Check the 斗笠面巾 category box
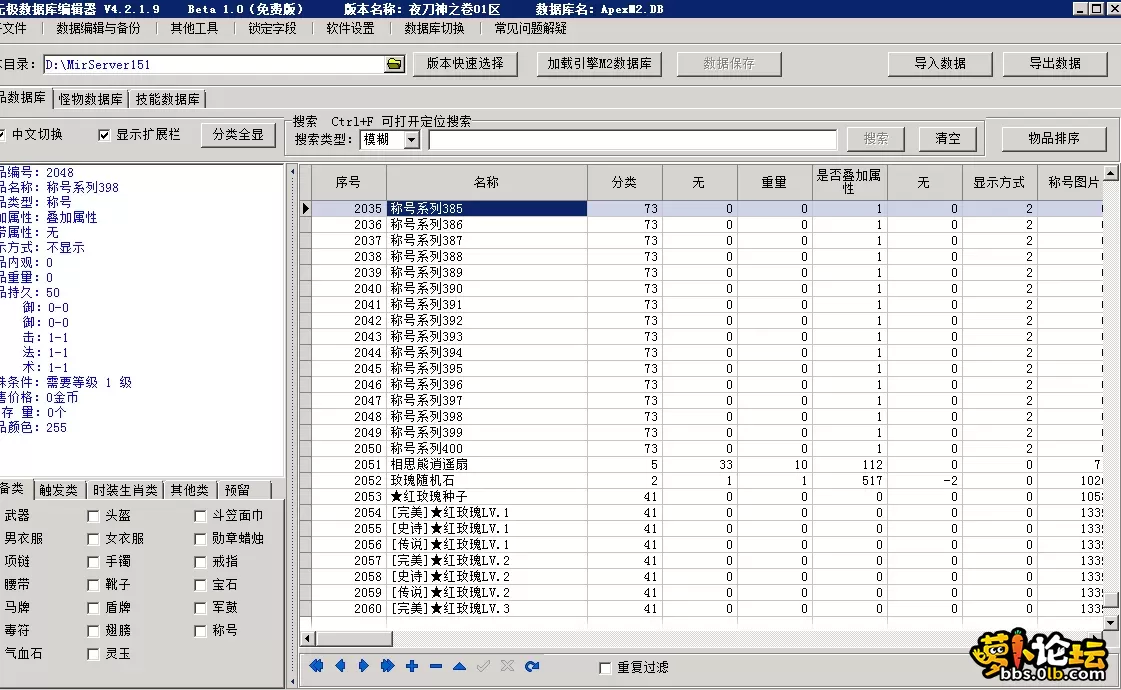The width and height of the screenshot is (1121, 690). (x=200, y=516)
